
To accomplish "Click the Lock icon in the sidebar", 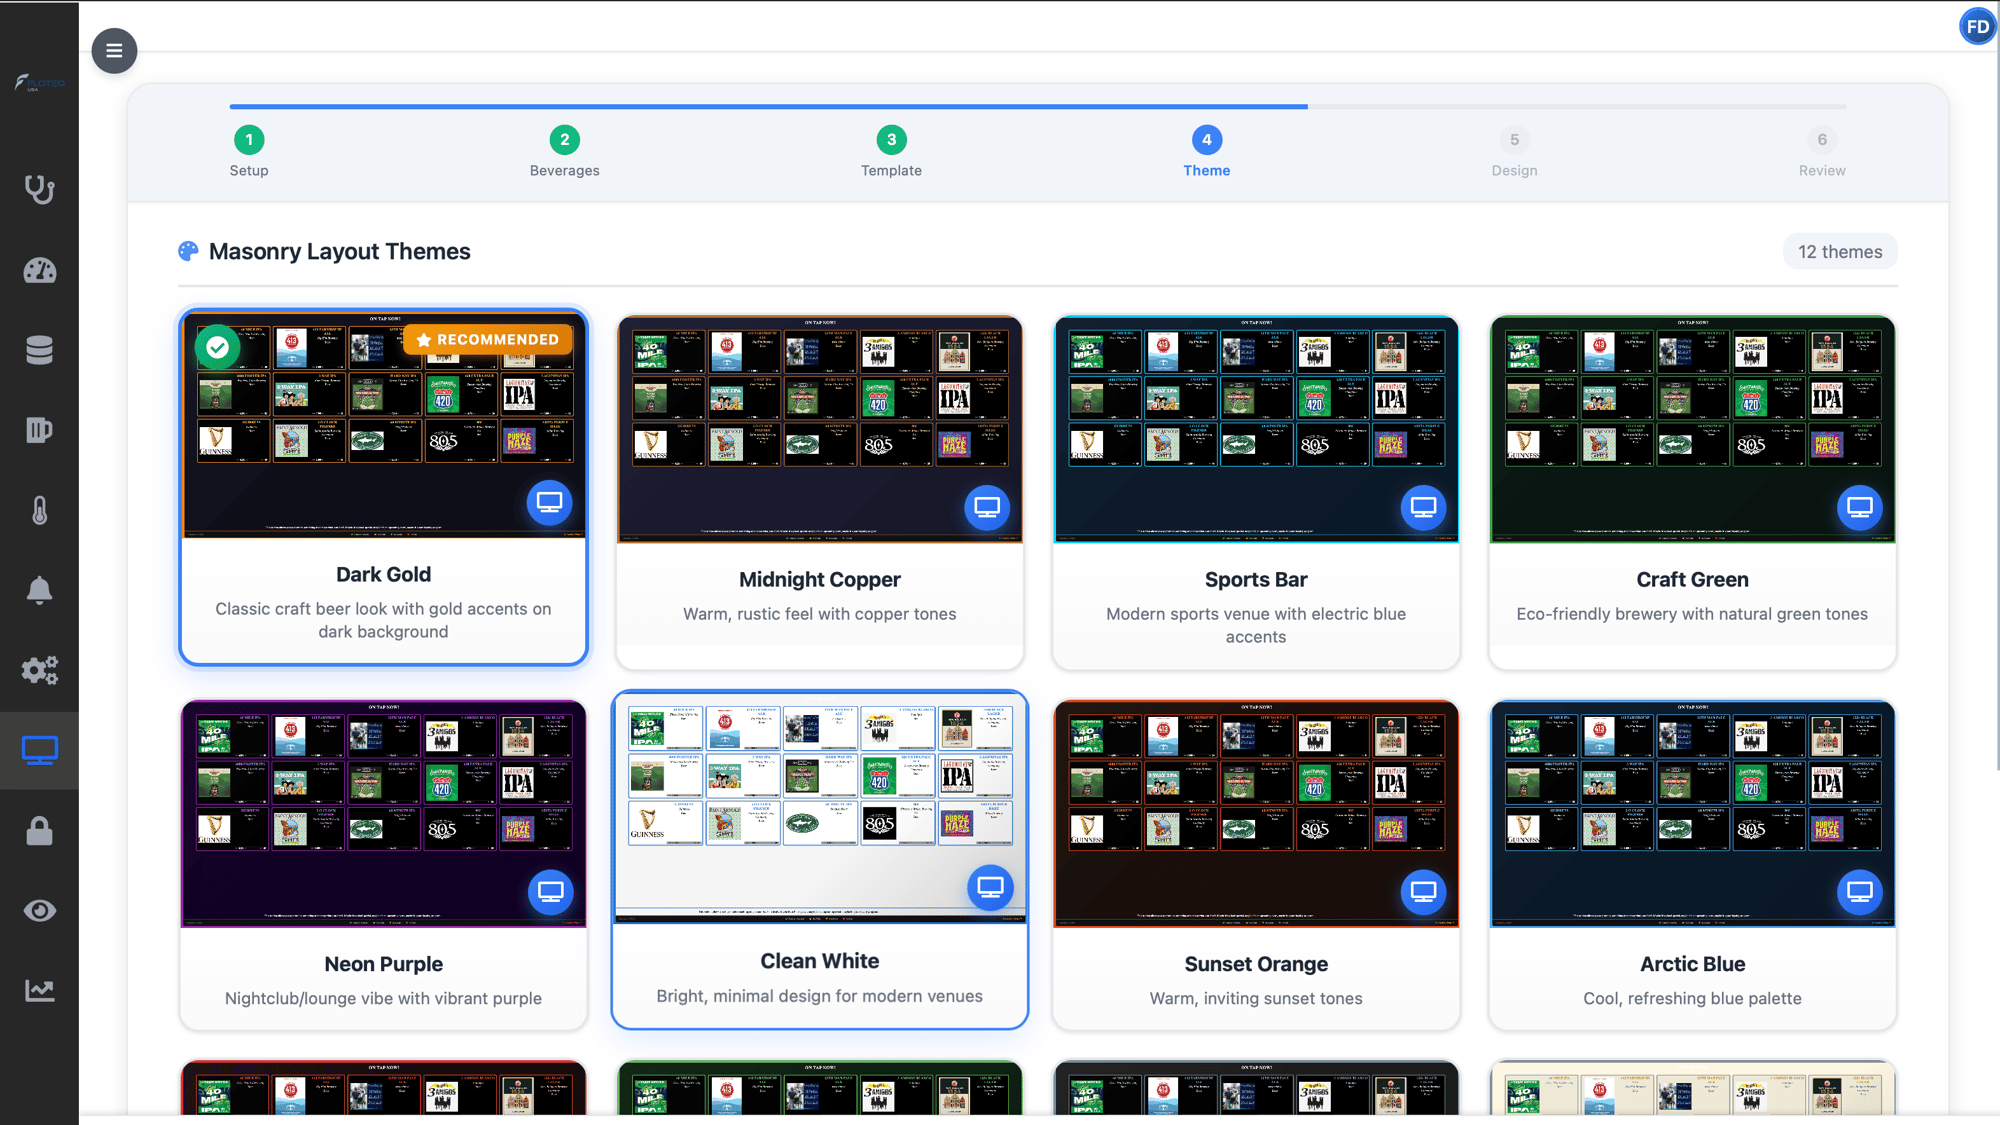I will (39, 830).
